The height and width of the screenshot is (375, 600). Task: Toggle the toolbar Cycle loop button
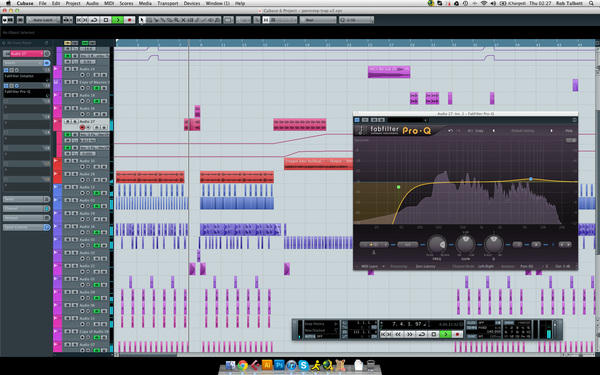coord(94,20)
